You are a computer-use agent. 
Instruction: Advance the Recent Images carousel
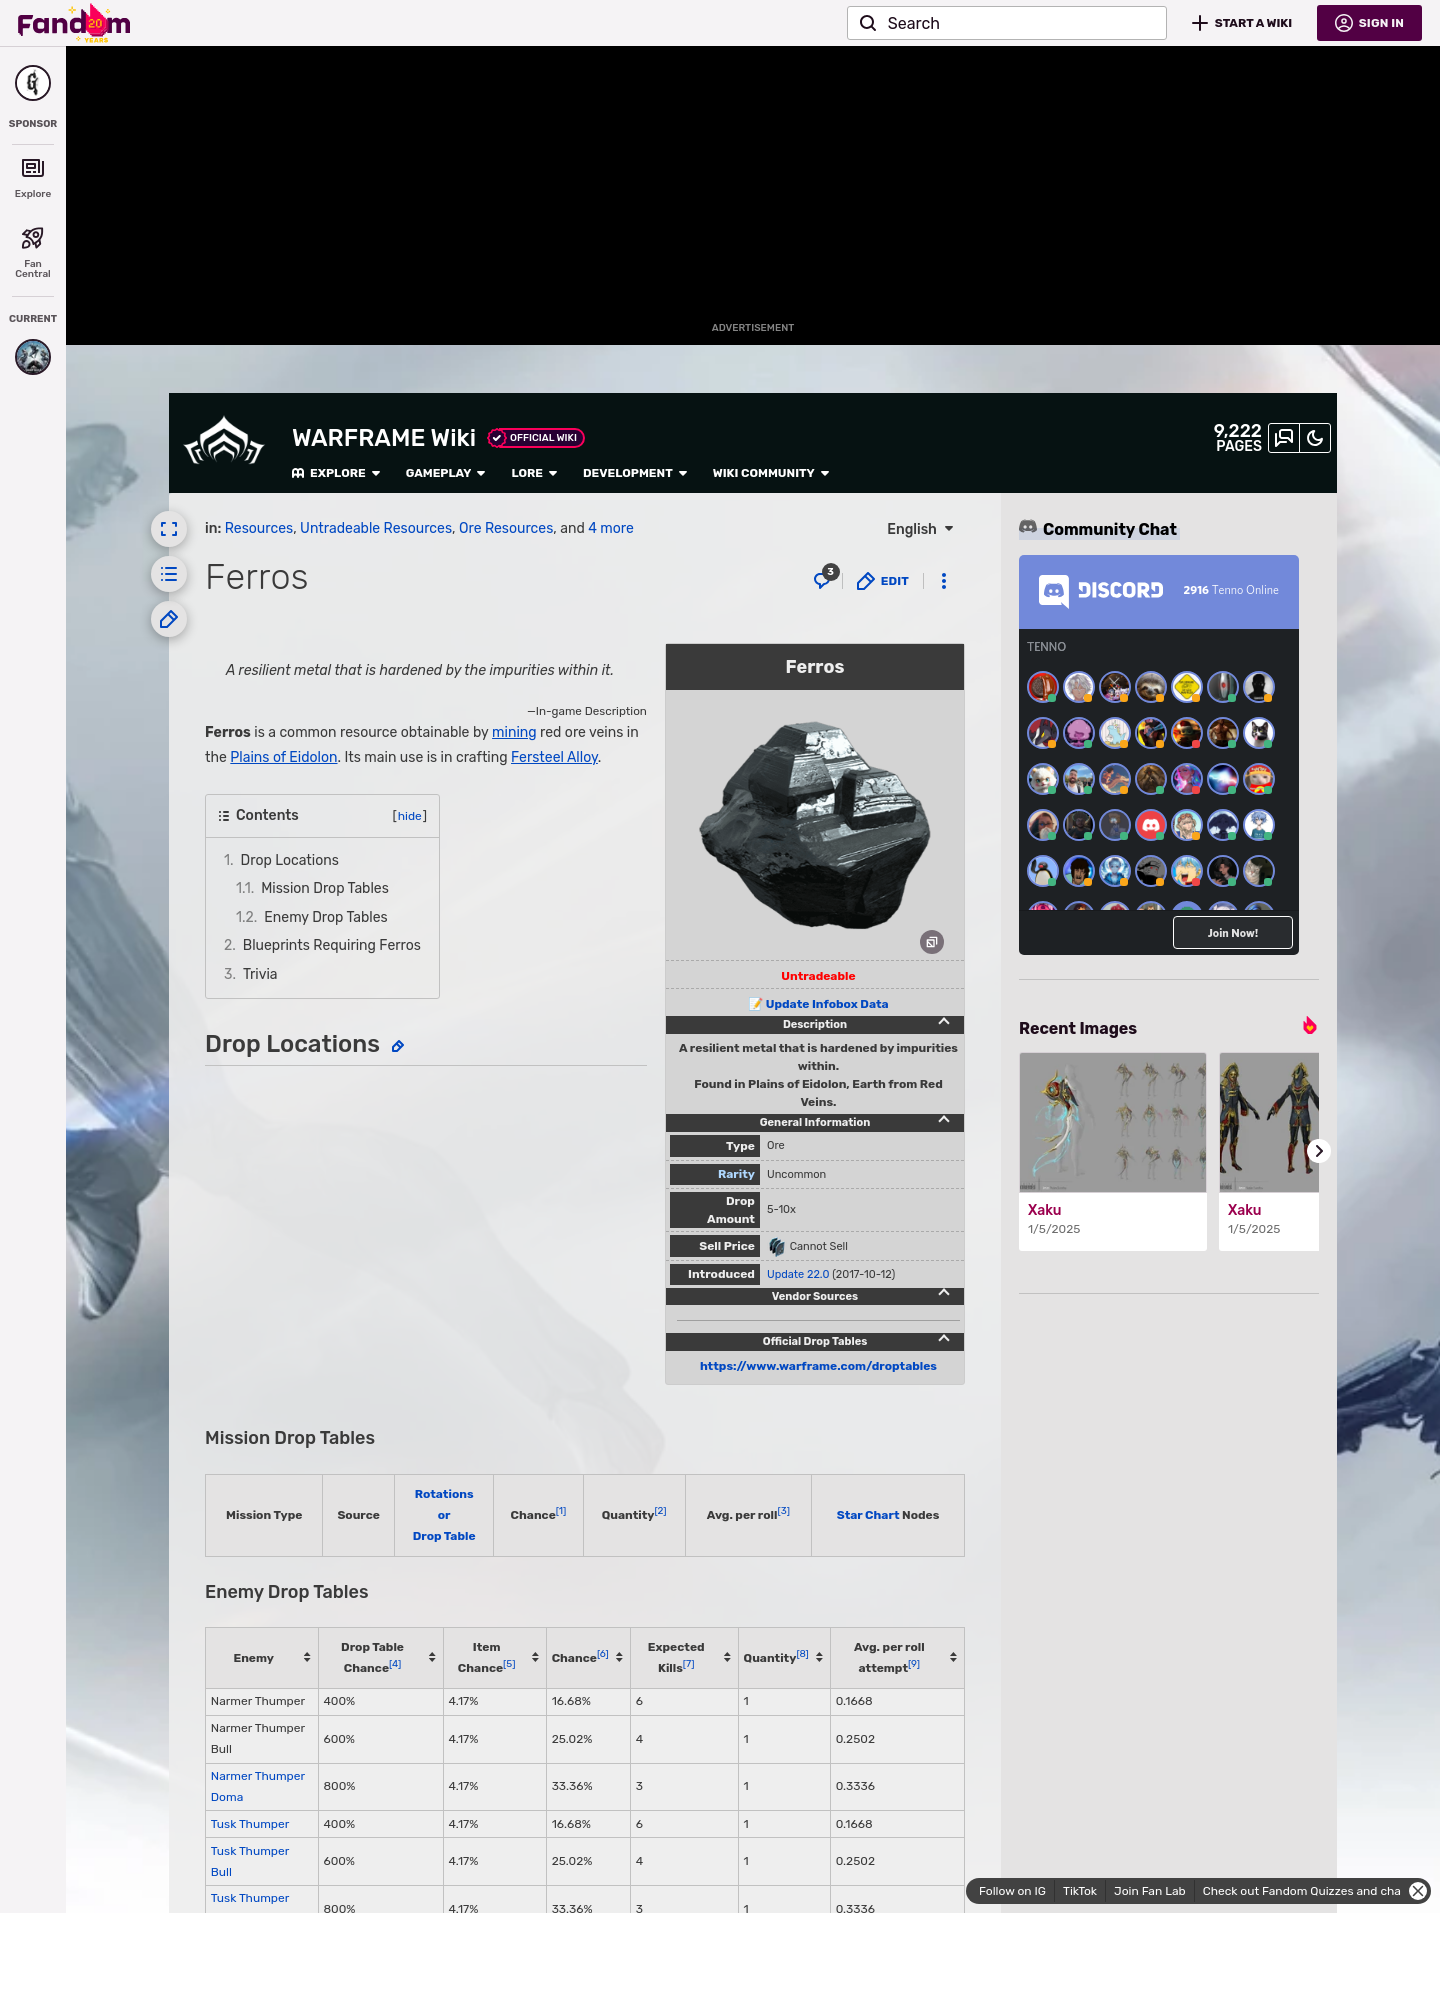point(1319,1151)
